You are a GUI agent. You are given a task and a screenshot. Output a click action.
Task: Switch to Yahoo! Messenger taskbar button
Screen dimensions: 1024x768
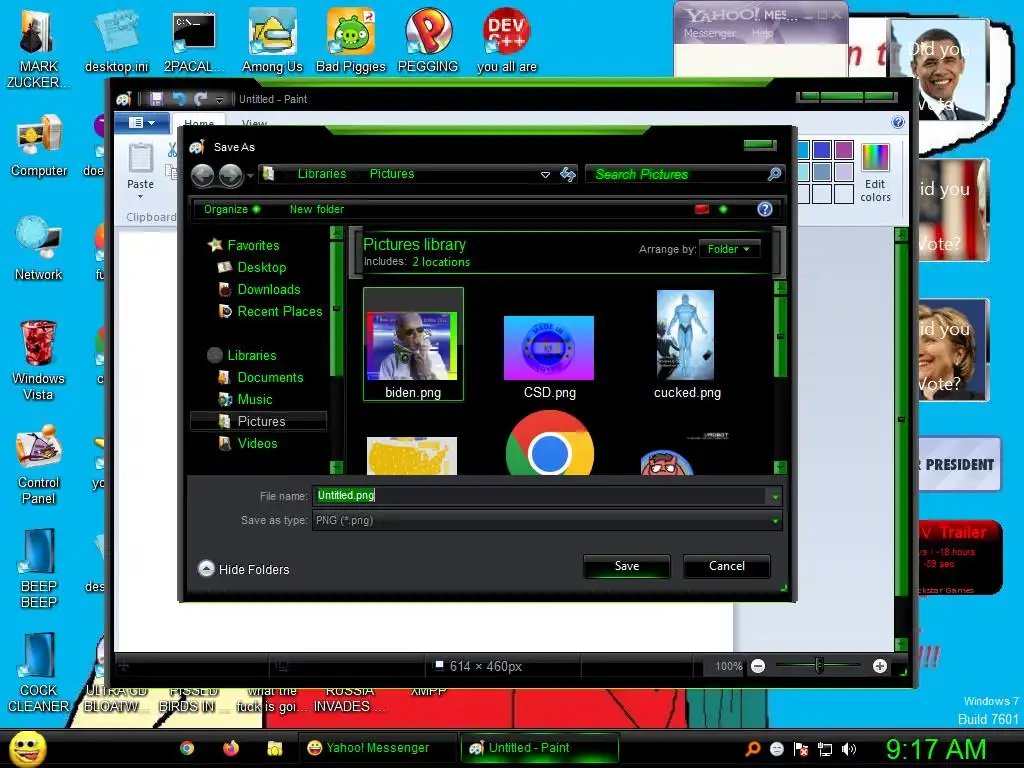click(x=377, y=748)
